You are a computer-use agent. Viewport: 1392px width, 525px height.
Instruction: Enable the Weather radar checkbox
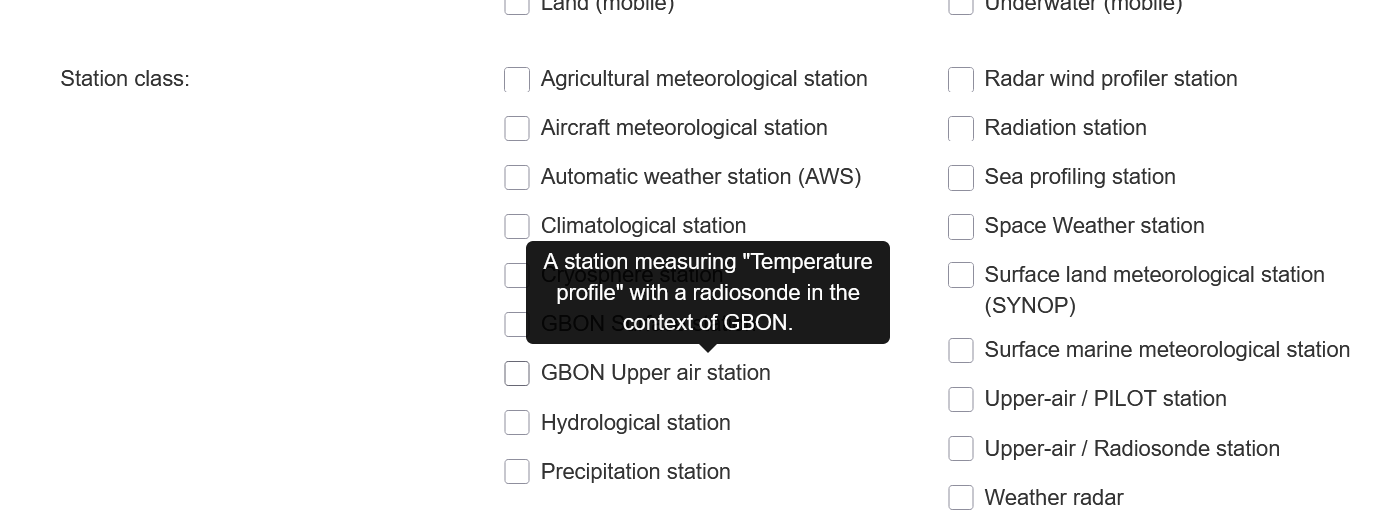(961, 497)
